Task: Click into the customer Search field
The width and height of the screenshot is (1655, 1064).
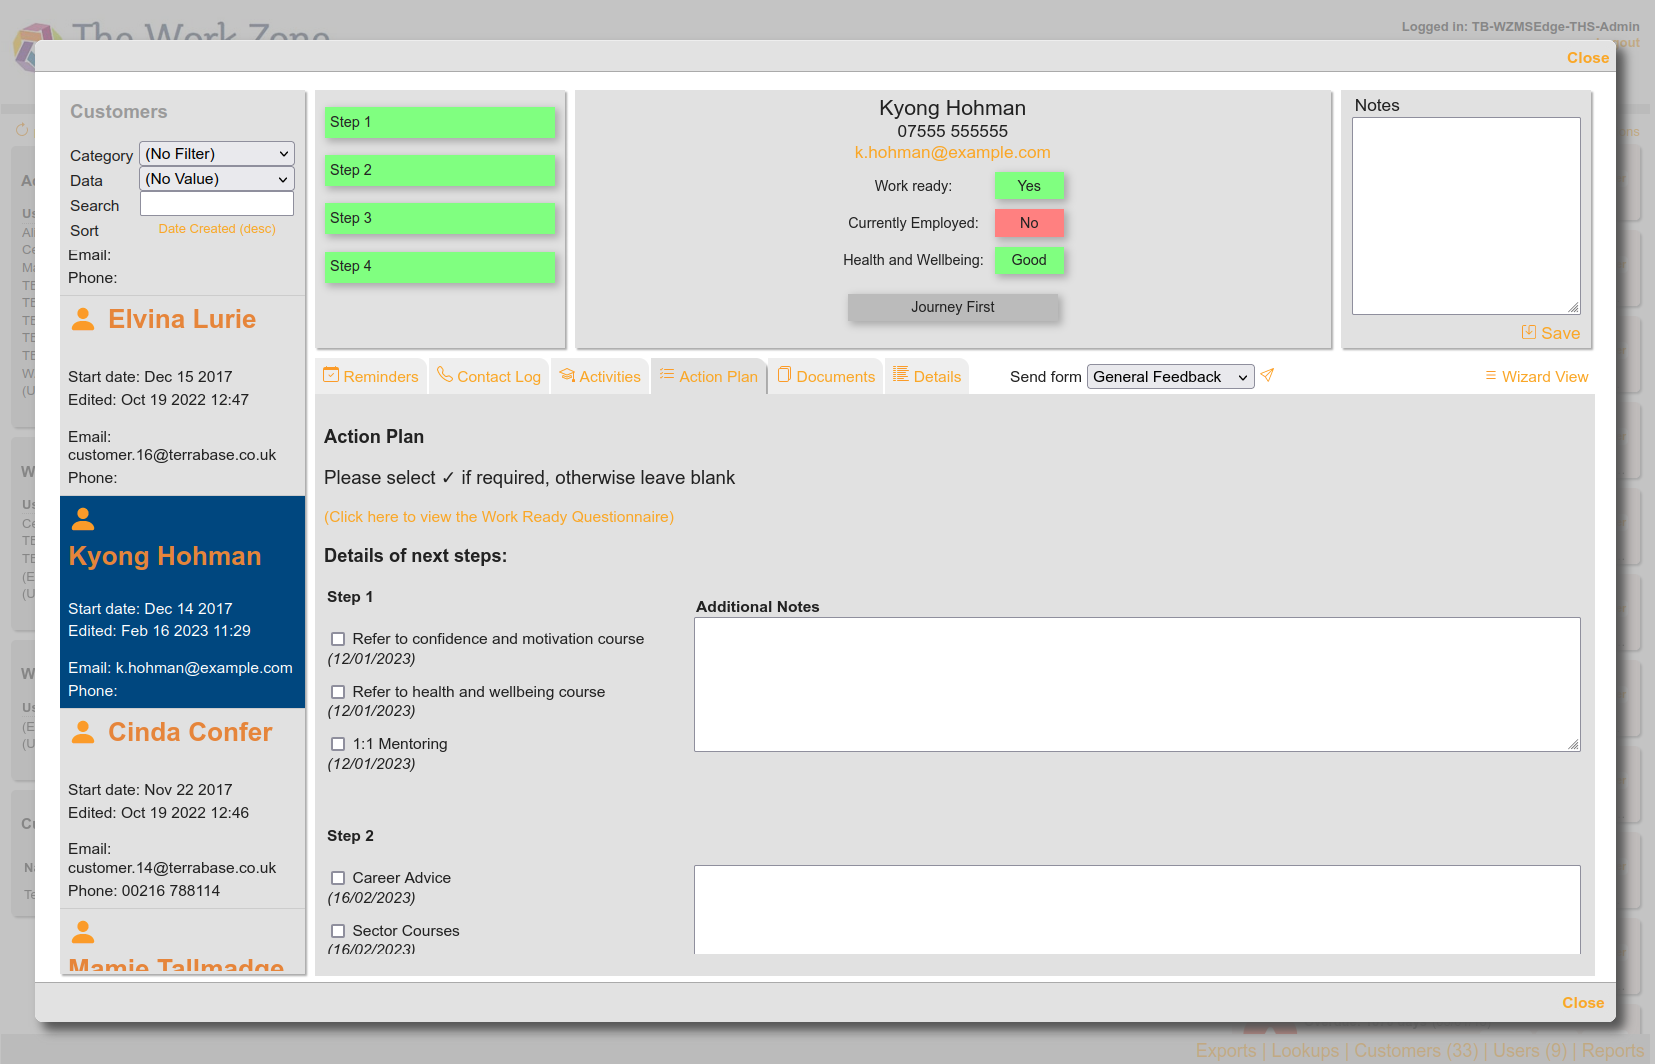Action: (216, 204)
